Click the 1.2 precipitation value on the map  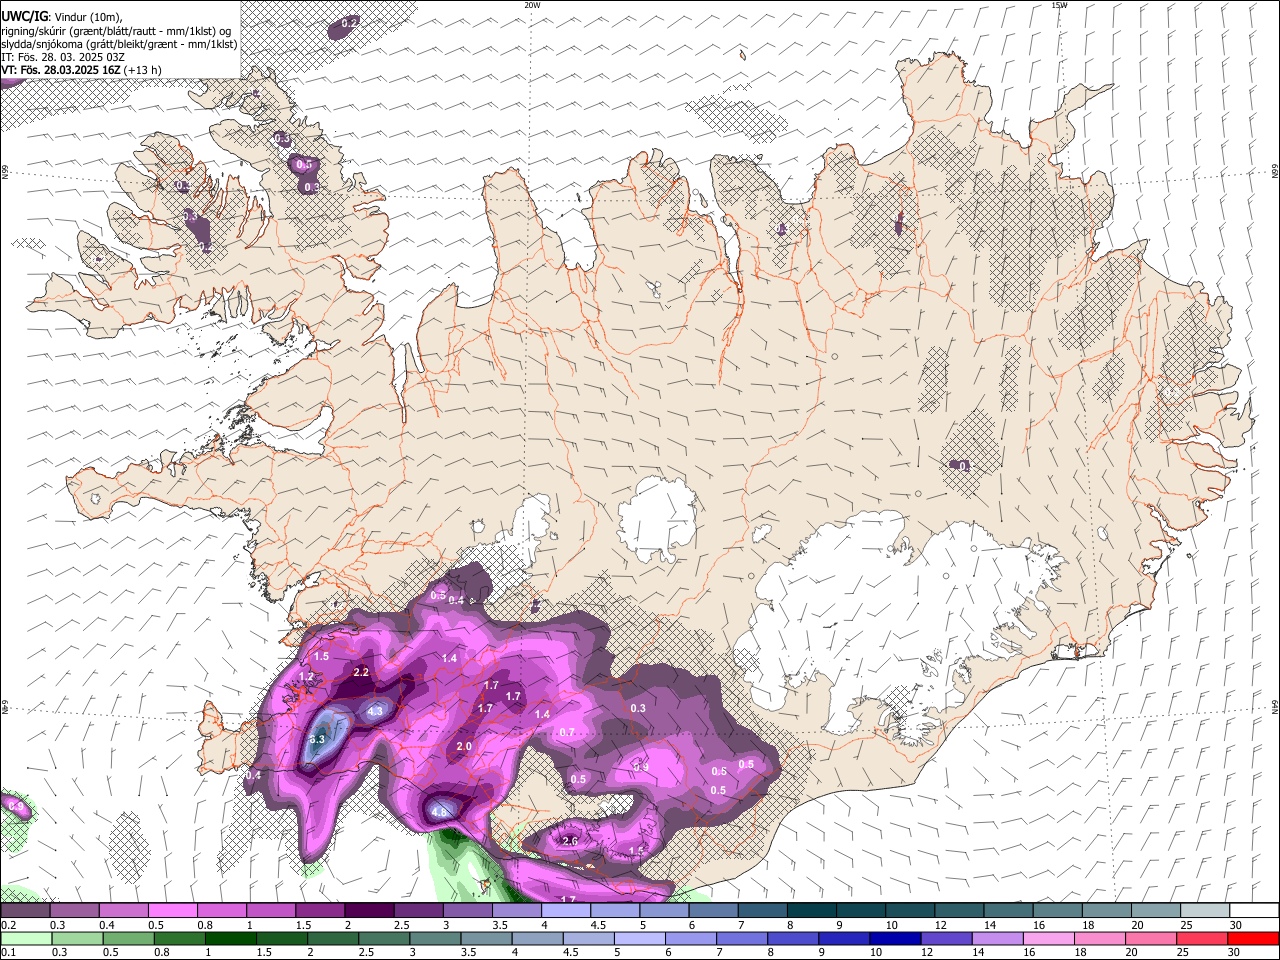(306, 677)
